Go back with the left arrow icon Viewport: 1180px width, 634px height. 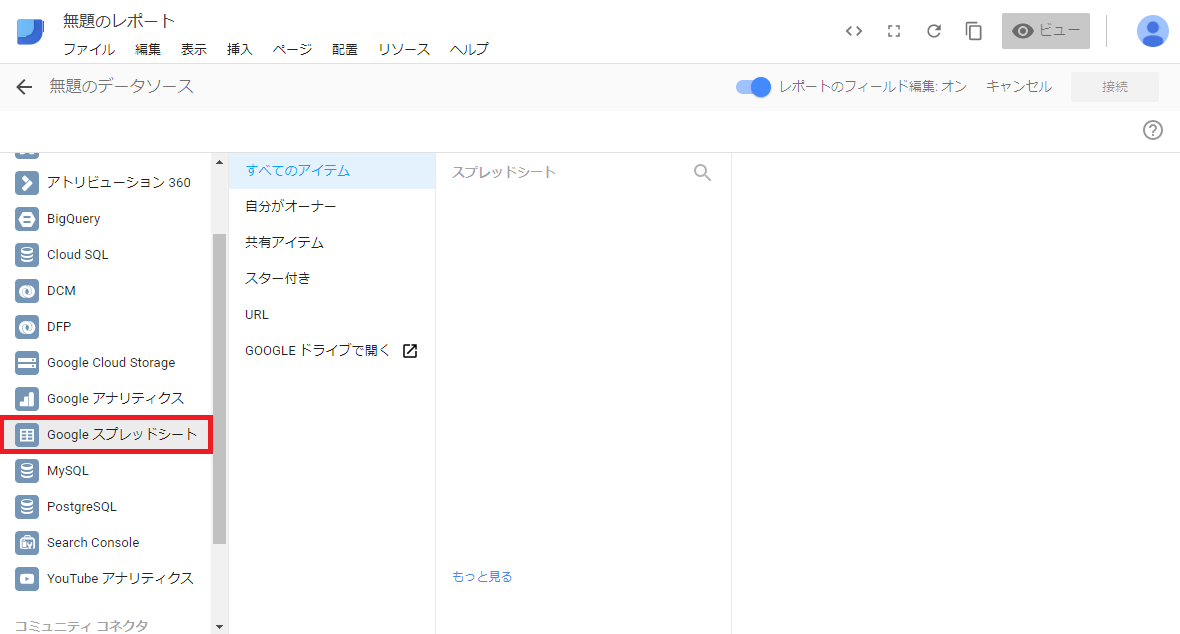(x=24, y=87)
